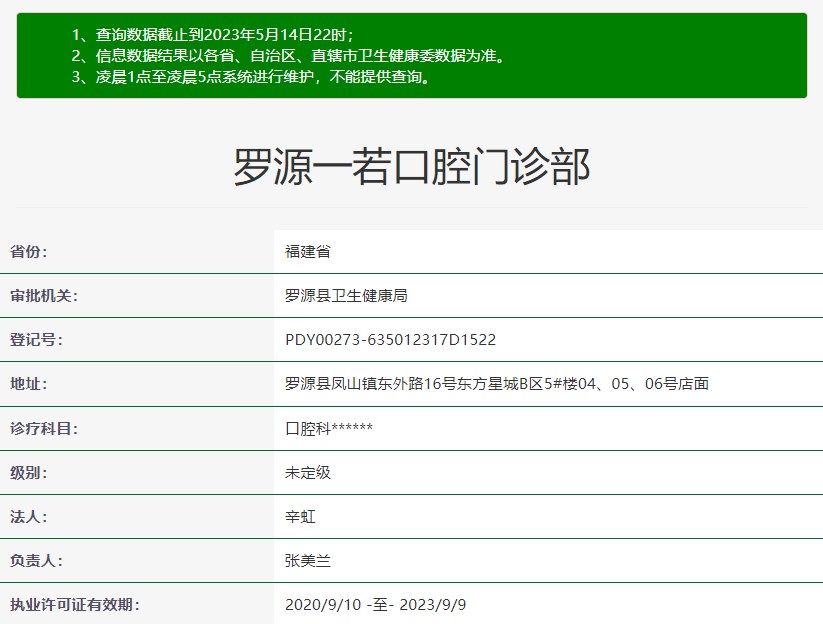Click the 审批机关 label
Screen dimensions: 823x624
(44, 295)
